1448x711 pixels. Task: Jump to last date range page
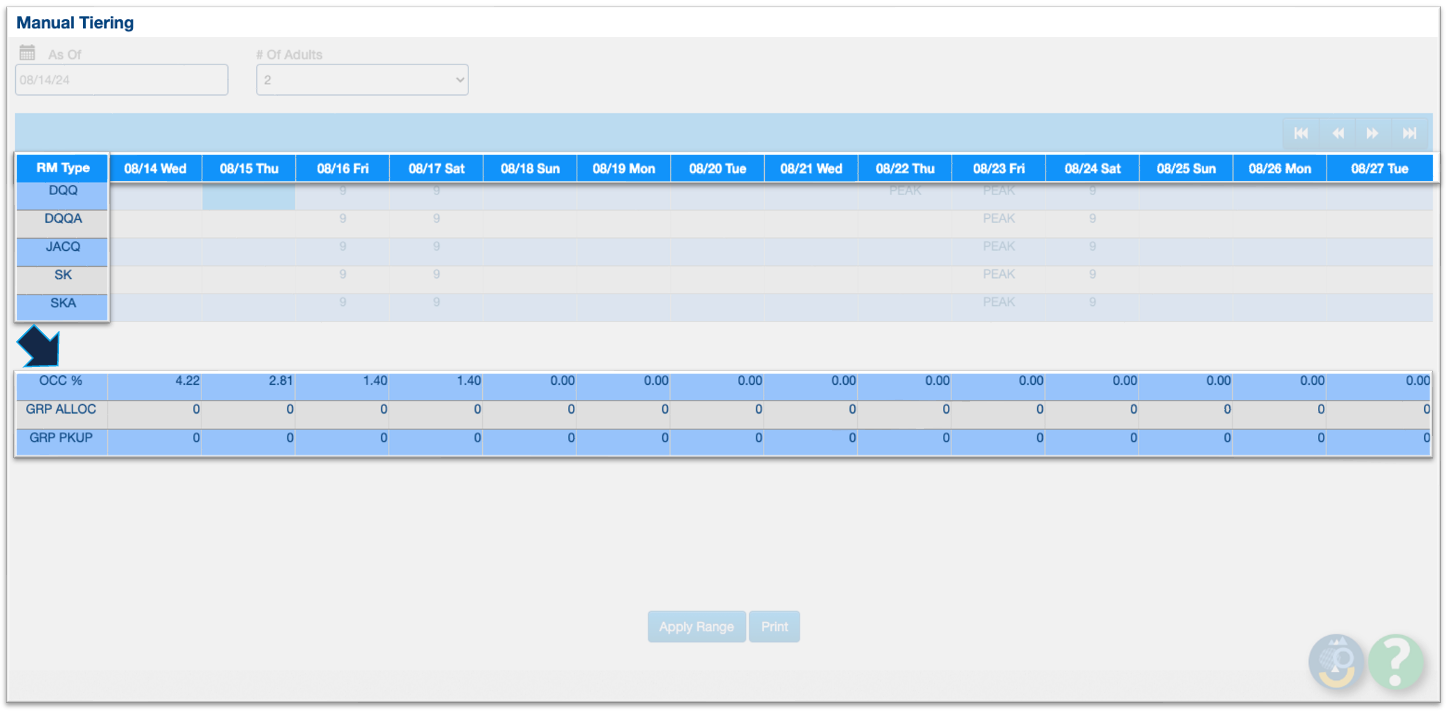coord(1409,133)
